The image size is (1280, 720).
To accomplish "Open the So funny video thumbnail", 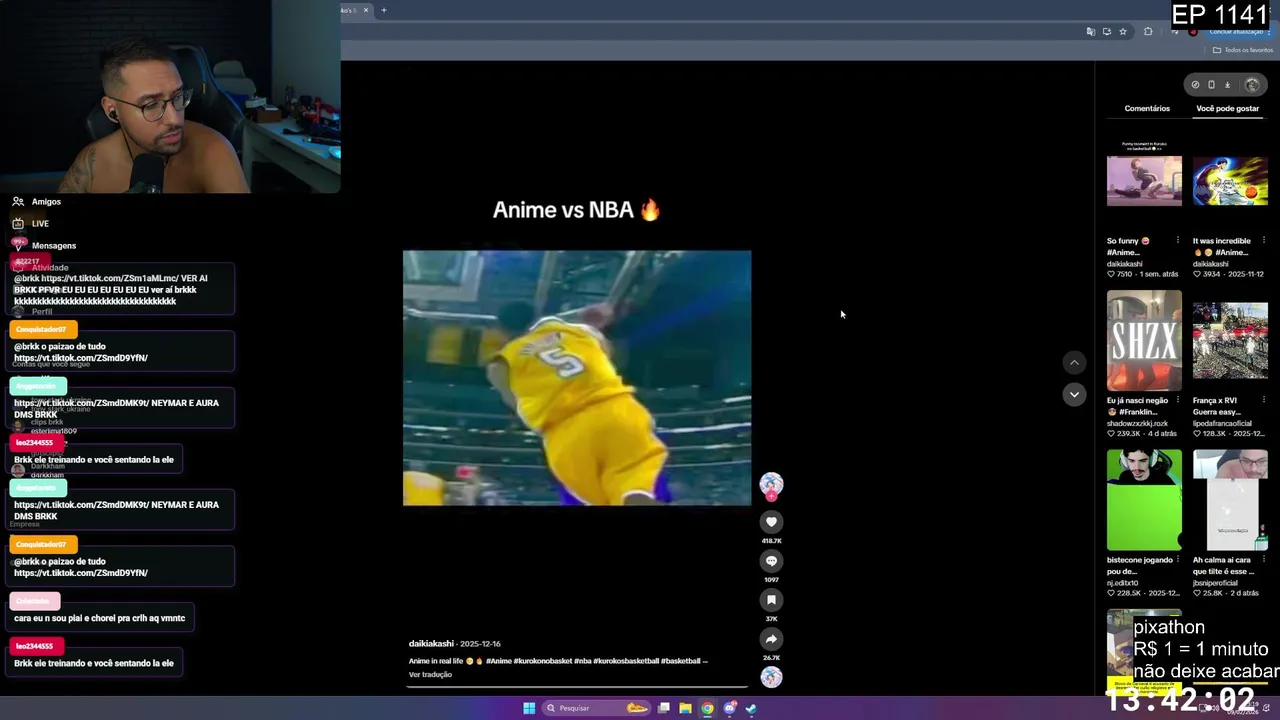I will [1144, 181].
